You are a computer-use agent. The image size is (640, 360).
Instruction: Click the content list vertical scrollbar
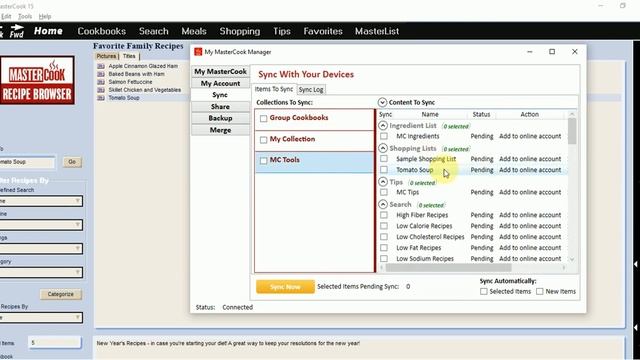click(572, 131)
